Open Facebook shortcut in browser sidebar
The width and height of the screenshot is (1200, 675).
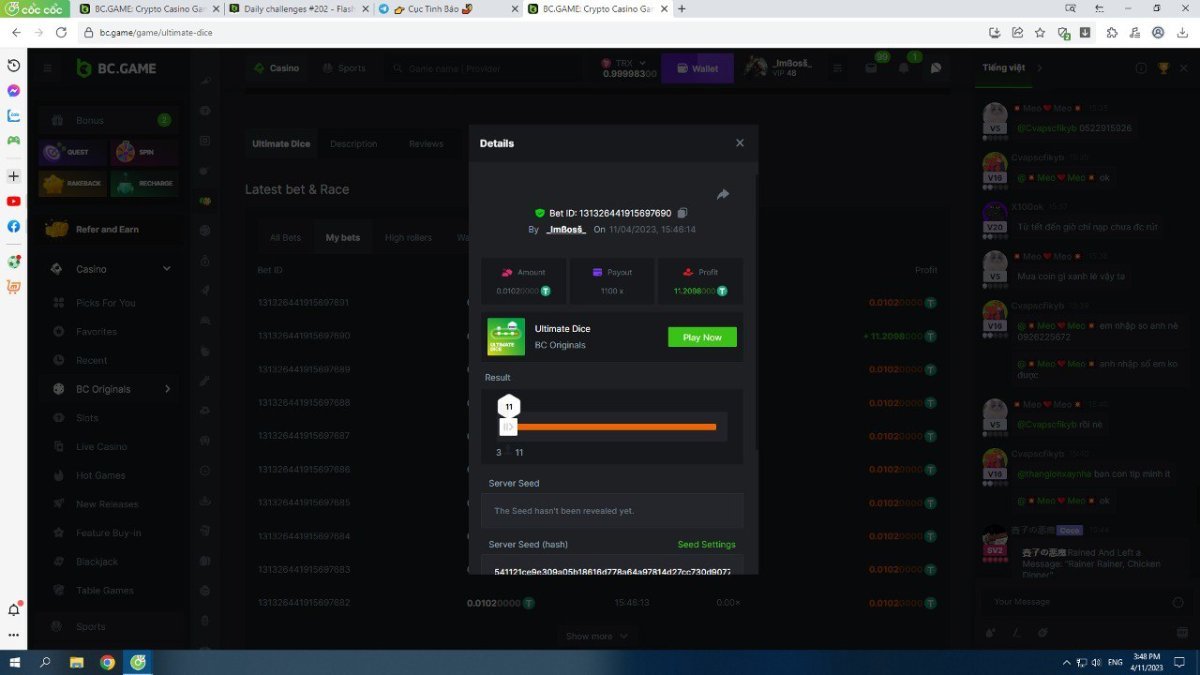14,226
